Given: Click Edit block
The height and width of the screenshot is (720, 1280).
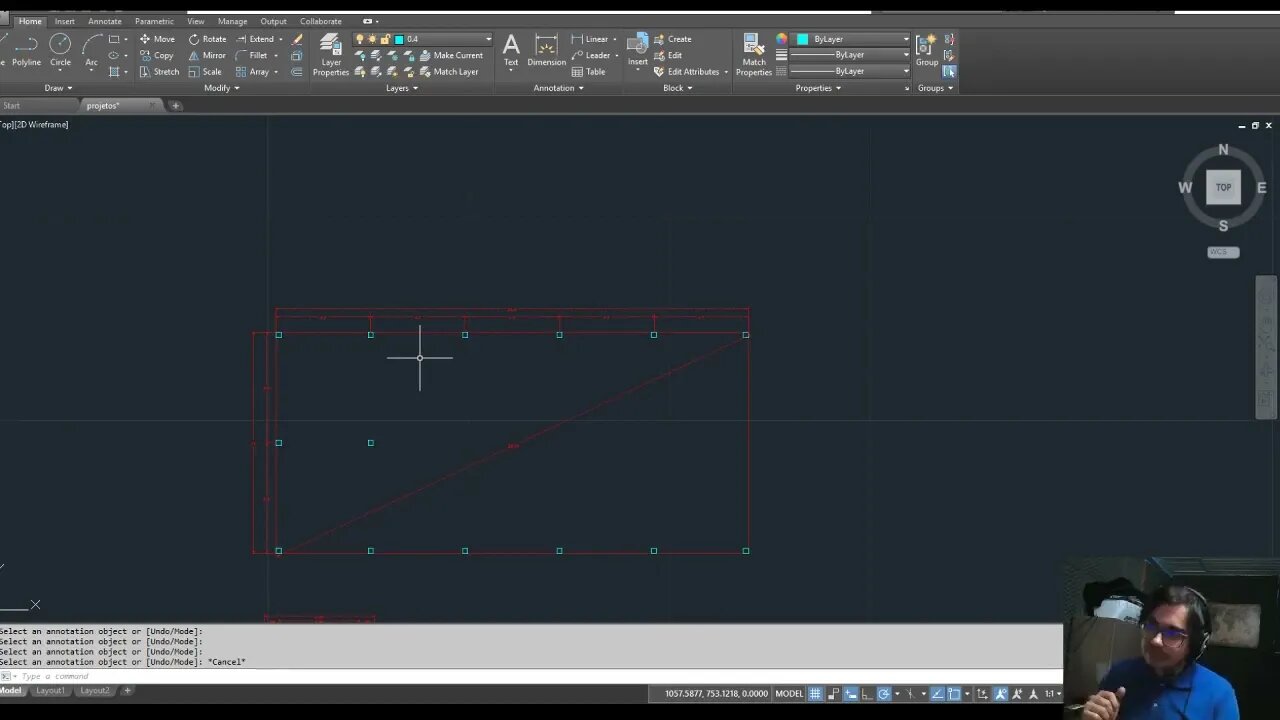Looking at the screenshot, I should [x=668, y=55].
